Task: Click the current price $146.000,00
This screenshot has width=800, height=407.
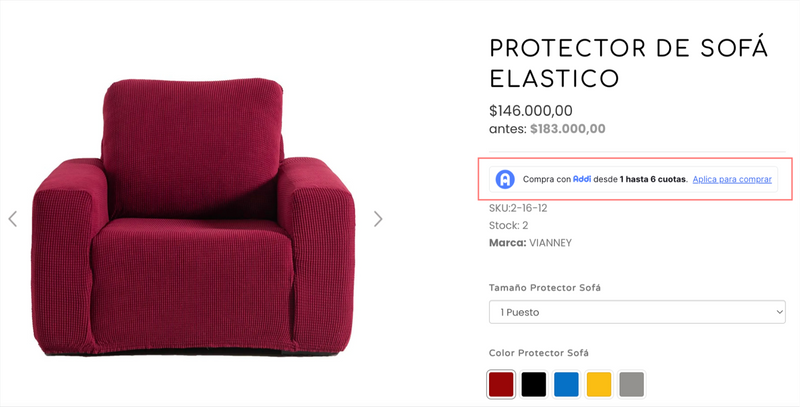Action: click(x=531, y=110)
